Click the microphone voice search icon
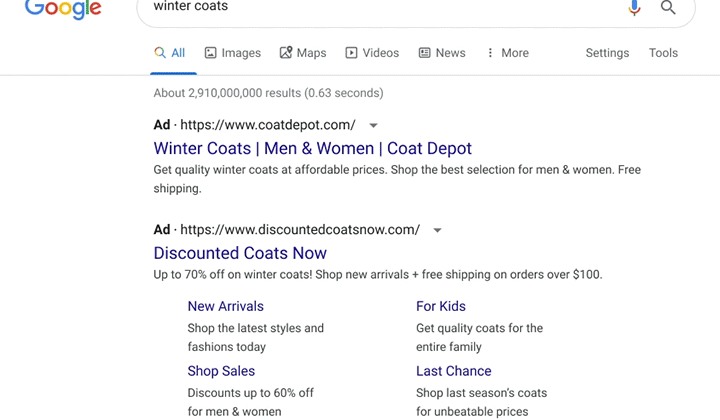The height and width of the screenshot is (420, 720). 634,8
